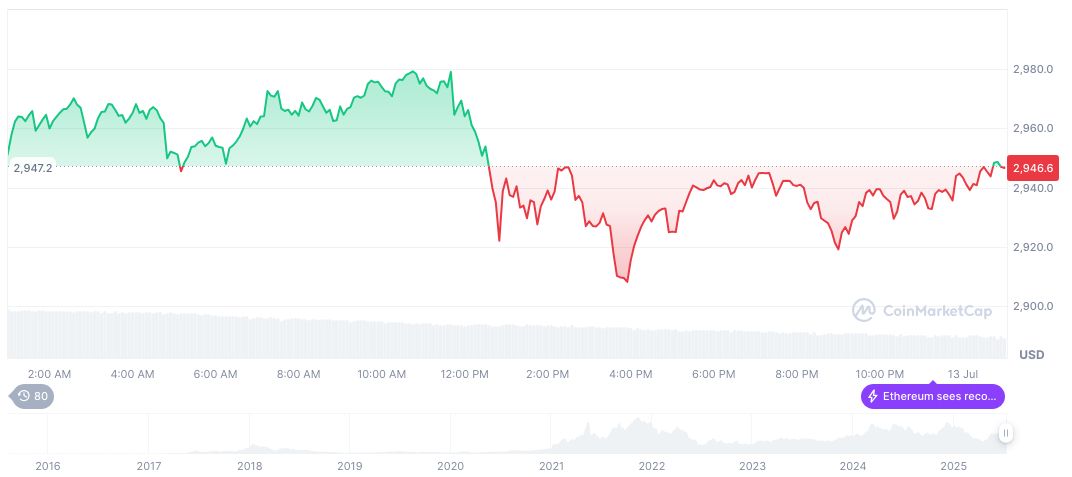This screenshot has height=477, width=1072.
Task: Select 2021 on the year navigator
Action: coord(551,465)
